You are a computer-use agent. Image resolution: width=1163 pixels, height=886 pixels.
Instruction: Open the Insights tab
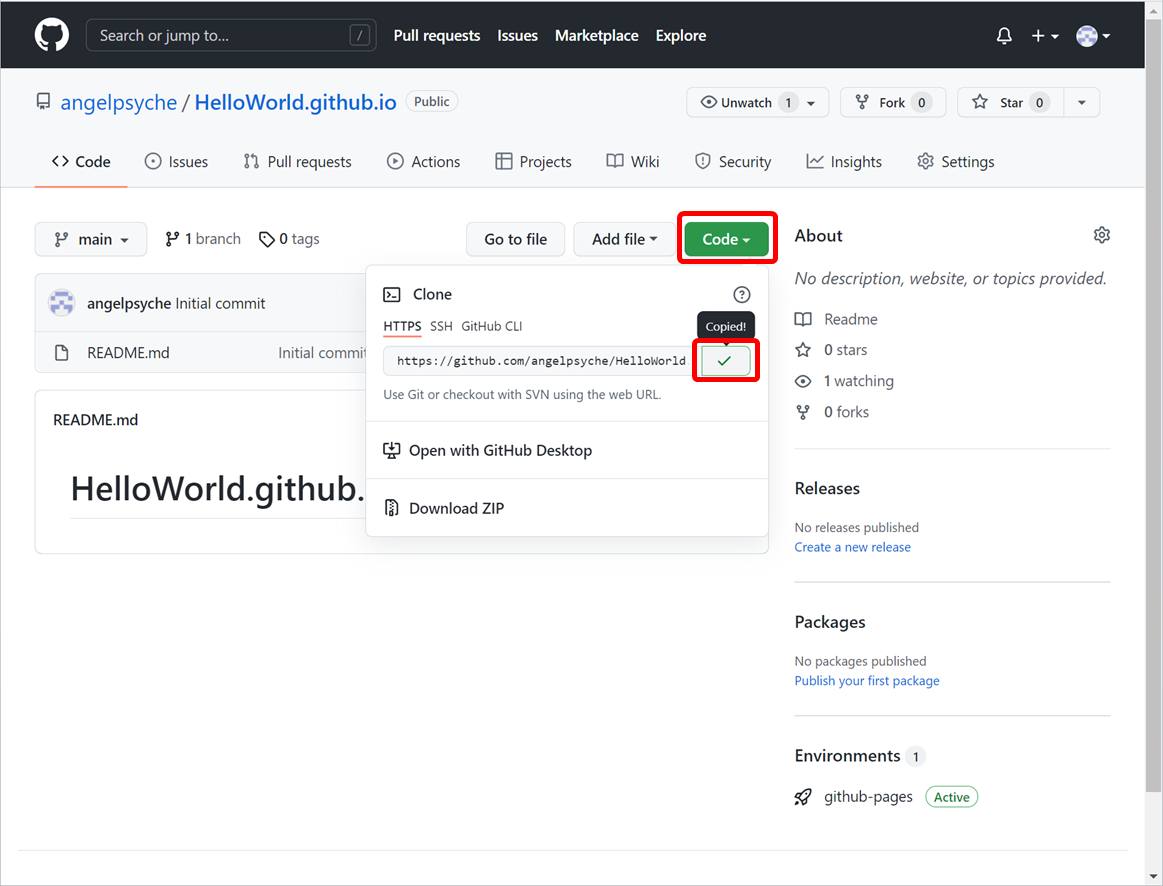click(x=844, y=162)
